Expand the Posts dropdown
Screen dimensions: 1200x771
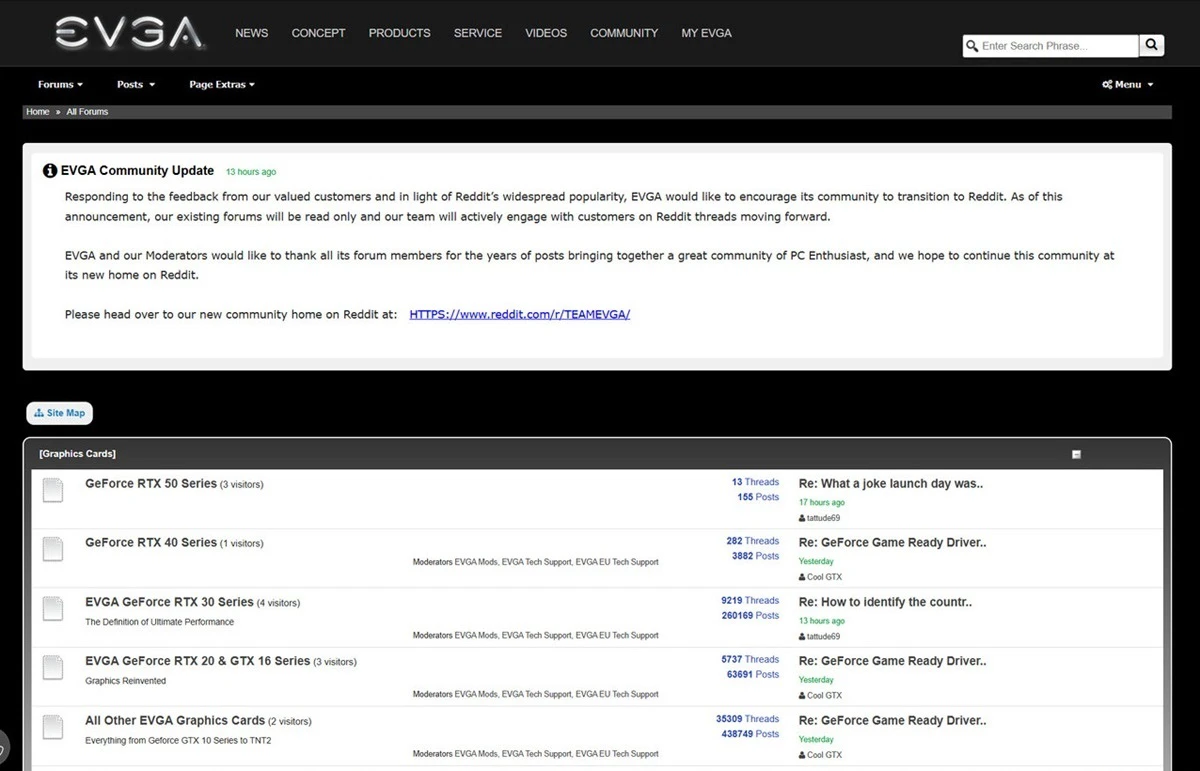click(x=135, y=85)
